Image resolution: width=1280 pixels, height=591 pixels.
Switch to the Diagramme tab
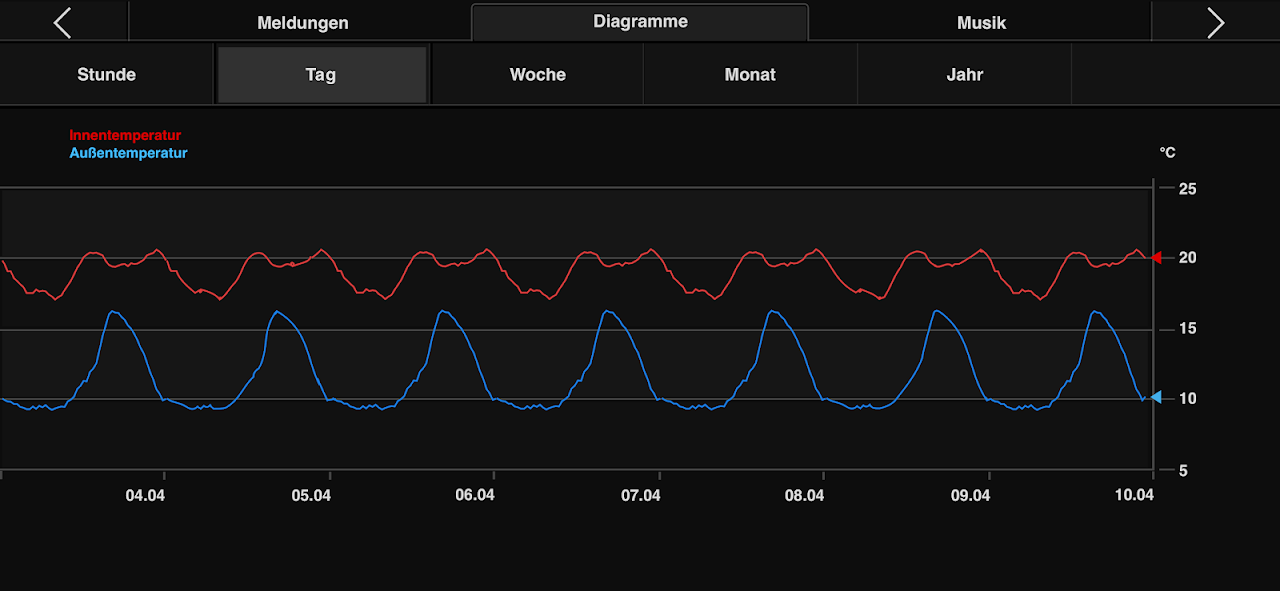640,21
